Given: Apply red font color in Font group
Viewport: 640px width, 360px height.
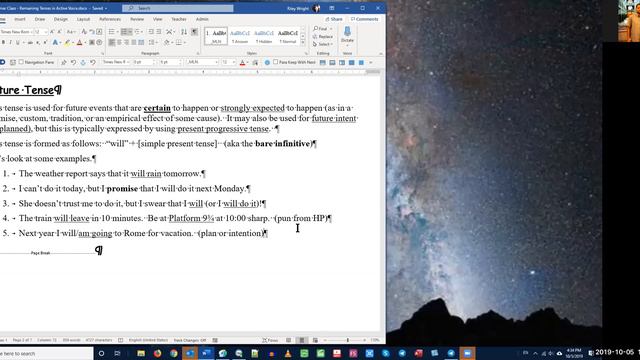Looking at the screenshot, I should [80, 42].
